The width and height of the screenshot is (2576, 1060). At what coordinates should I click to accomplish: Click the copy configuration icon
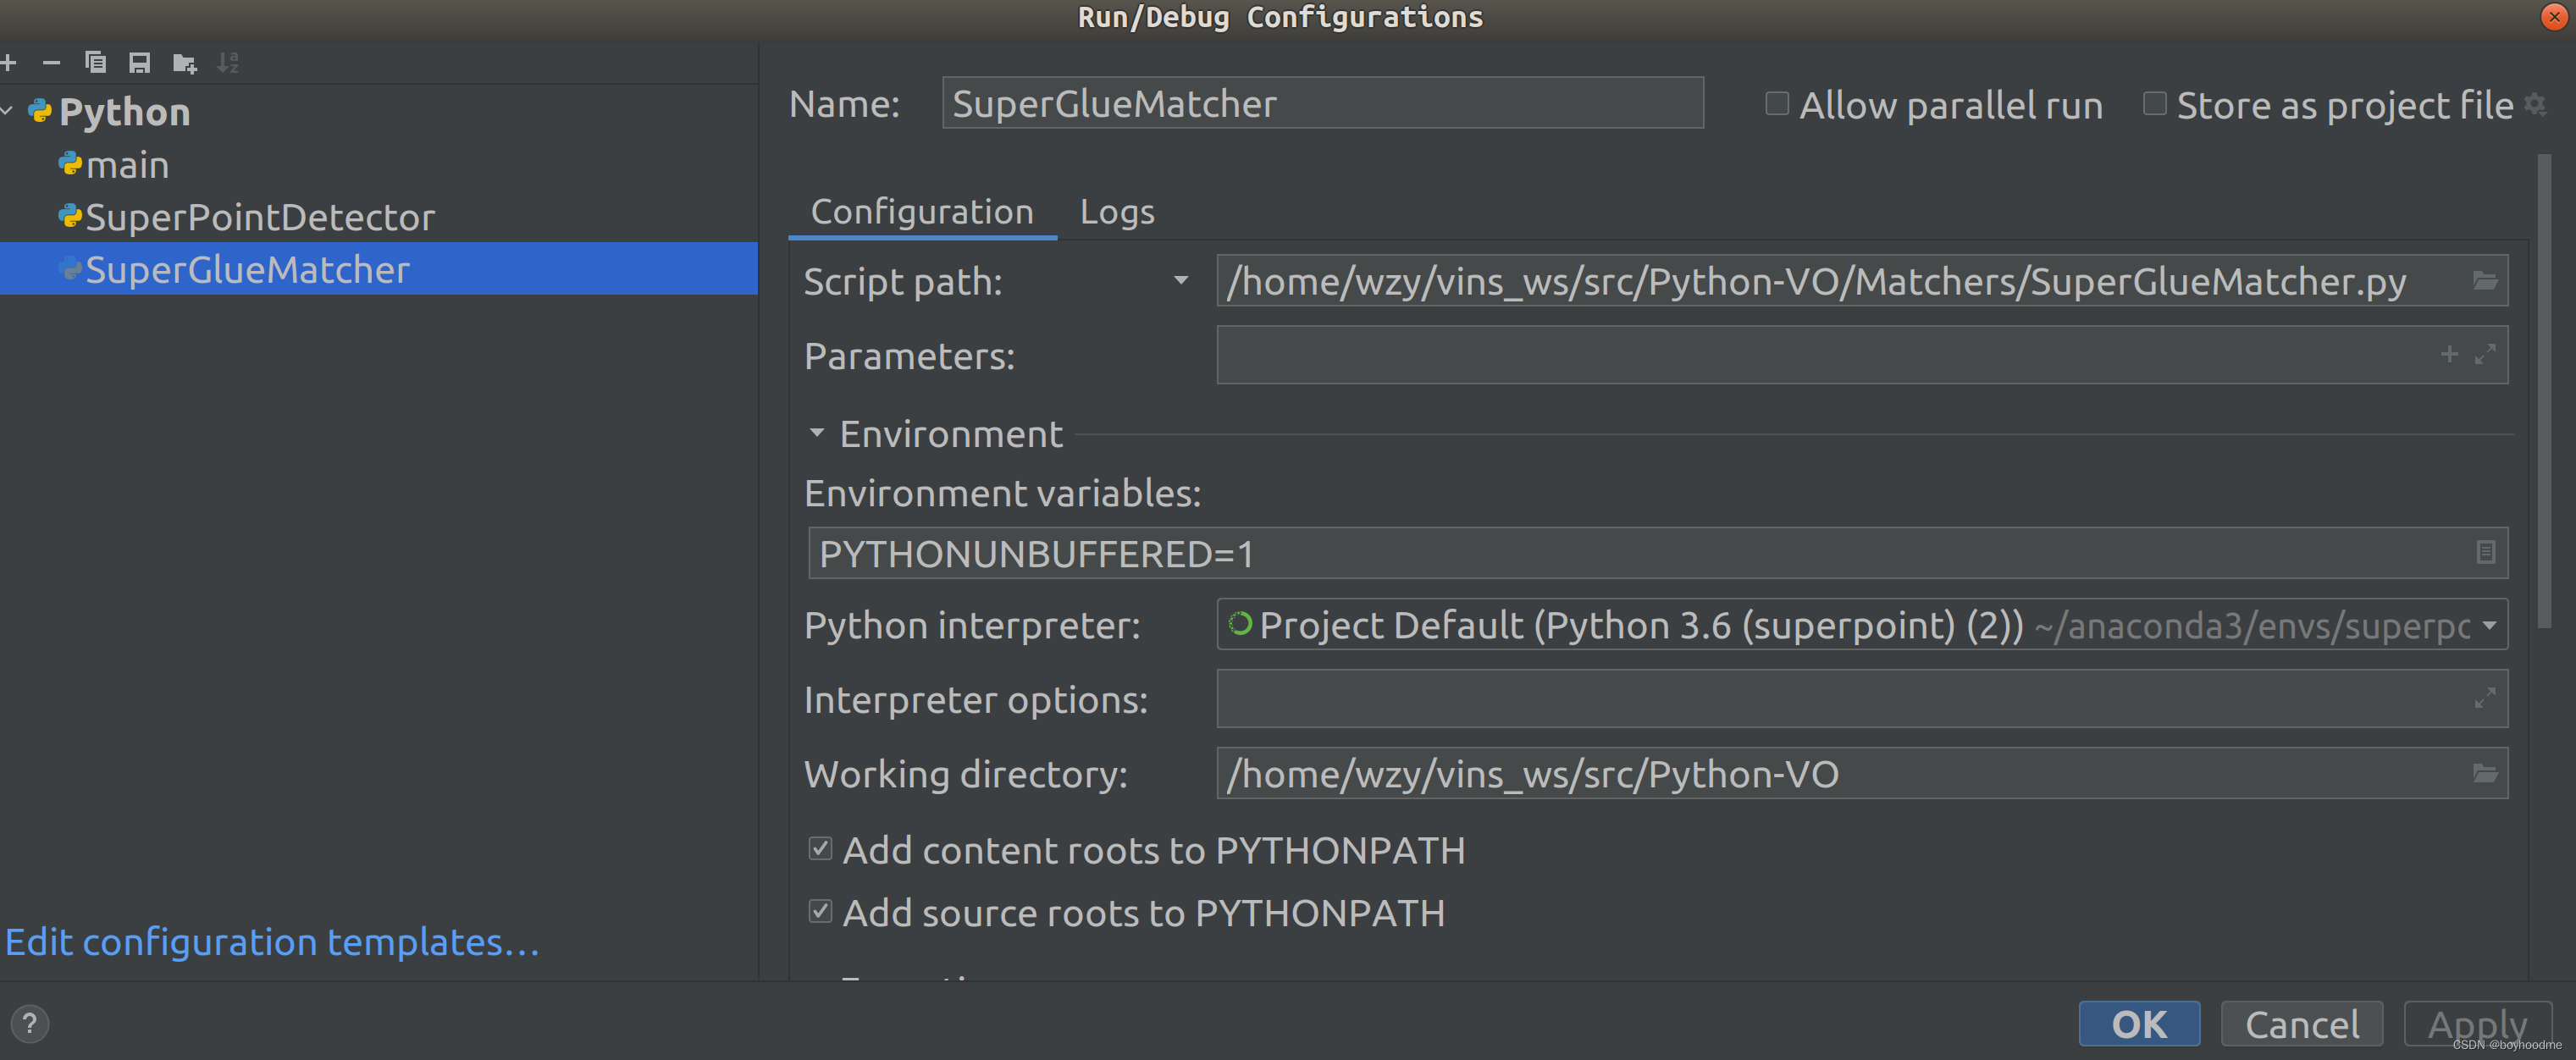tap(95, 63)
